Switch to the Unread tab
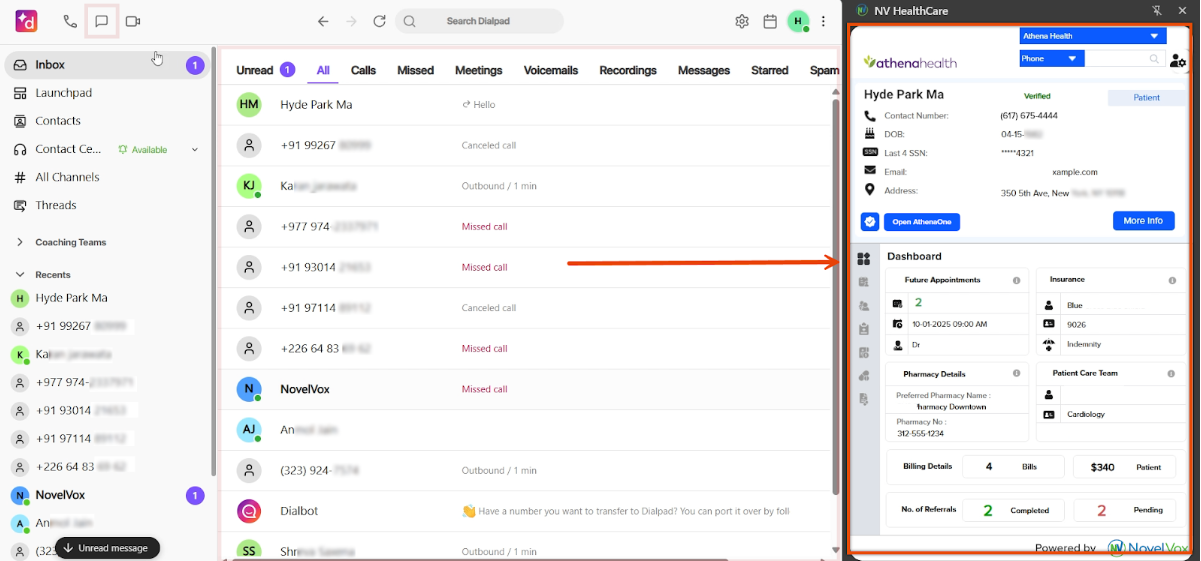 click(x=265, y=70)
